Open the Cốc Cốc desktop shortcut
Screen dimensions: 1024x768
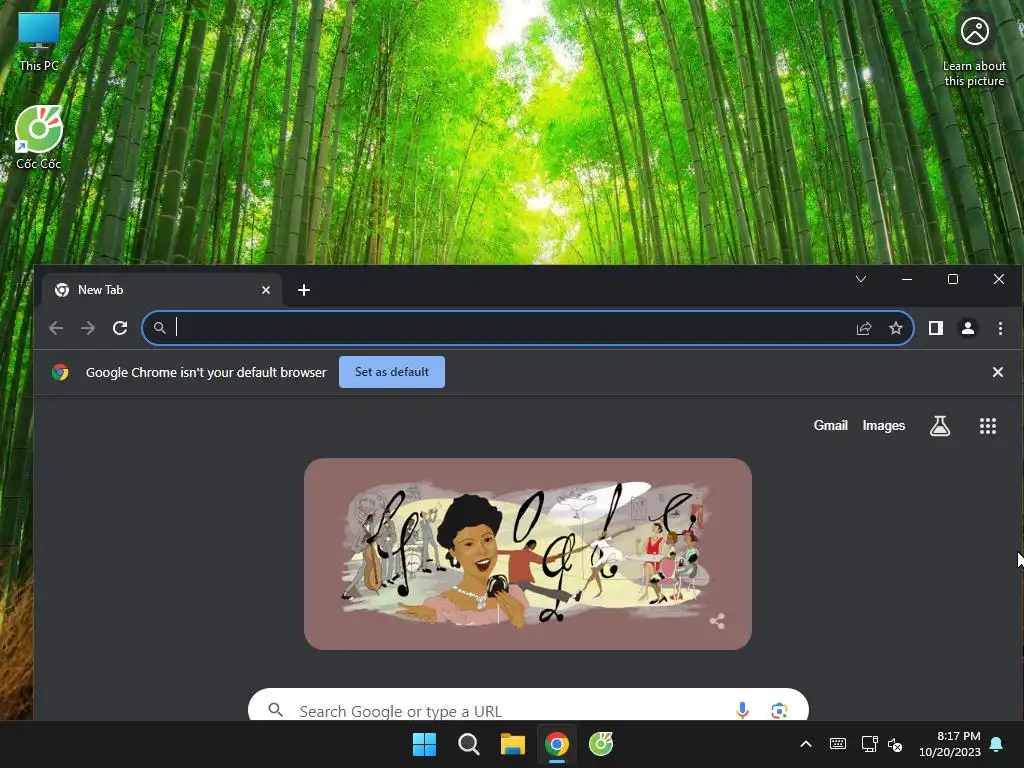tap(39, 137)
